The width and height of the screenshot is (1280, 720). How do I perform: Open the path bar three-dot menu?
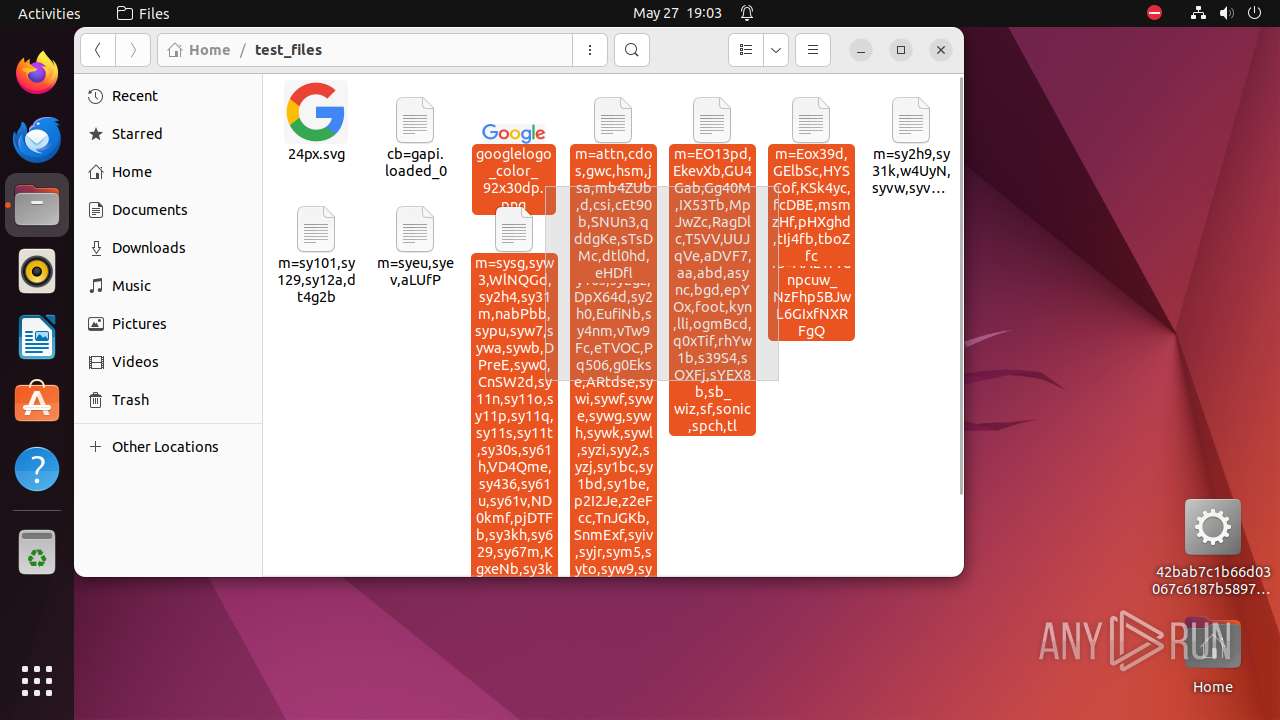coord(590,50)
